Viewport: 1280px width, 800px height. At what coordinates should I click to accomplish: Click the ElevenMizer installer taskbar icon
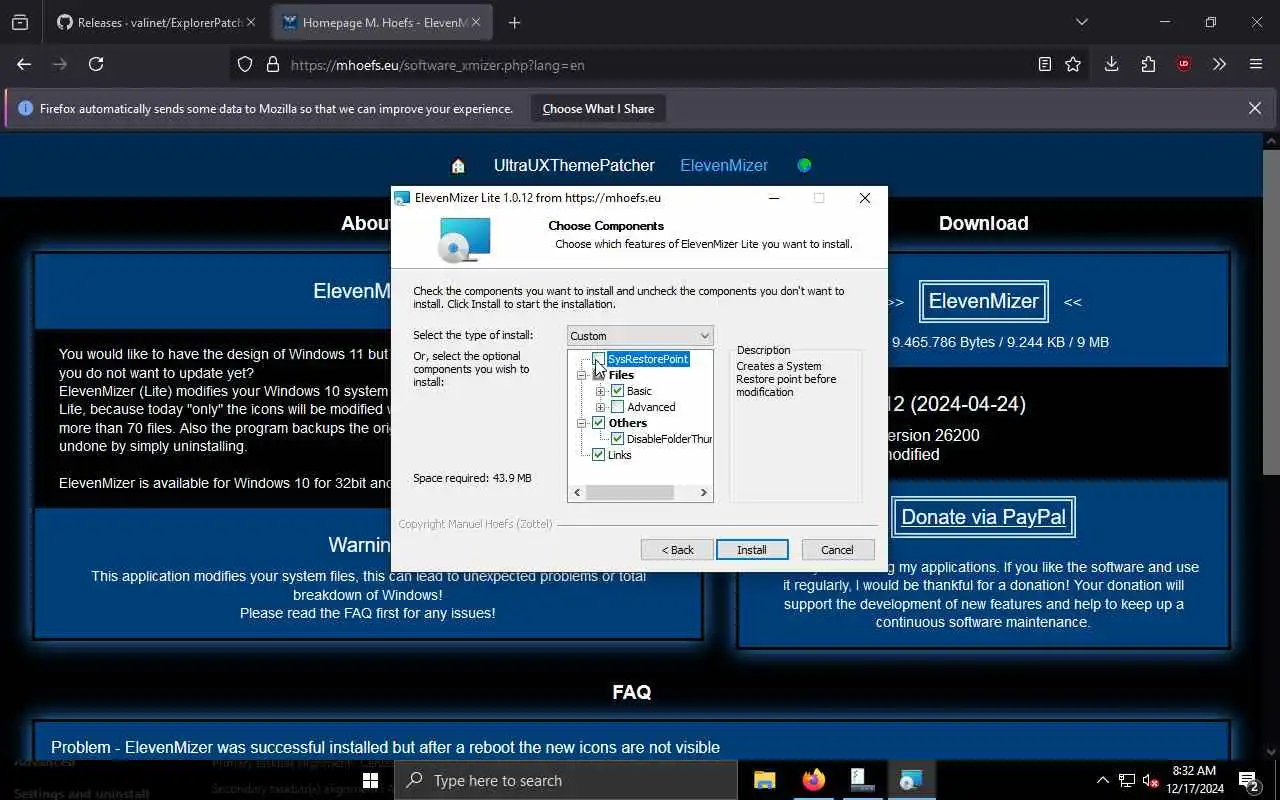coord(911,780)
